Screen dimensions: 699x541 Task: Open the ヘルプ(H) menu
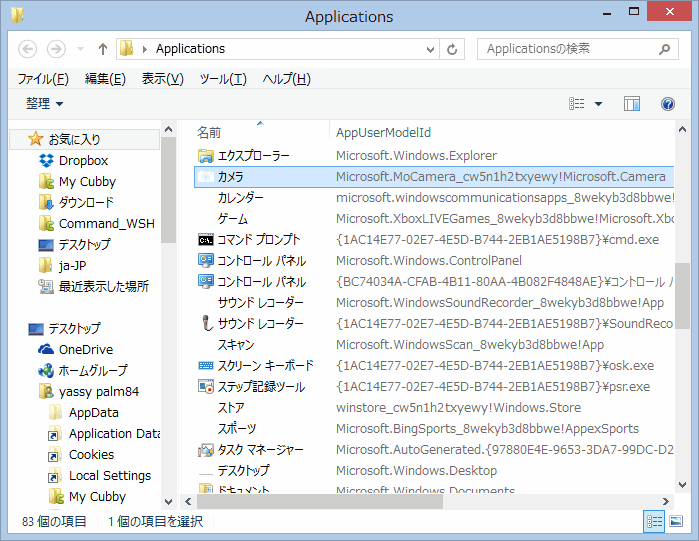[x=287, y=79]
